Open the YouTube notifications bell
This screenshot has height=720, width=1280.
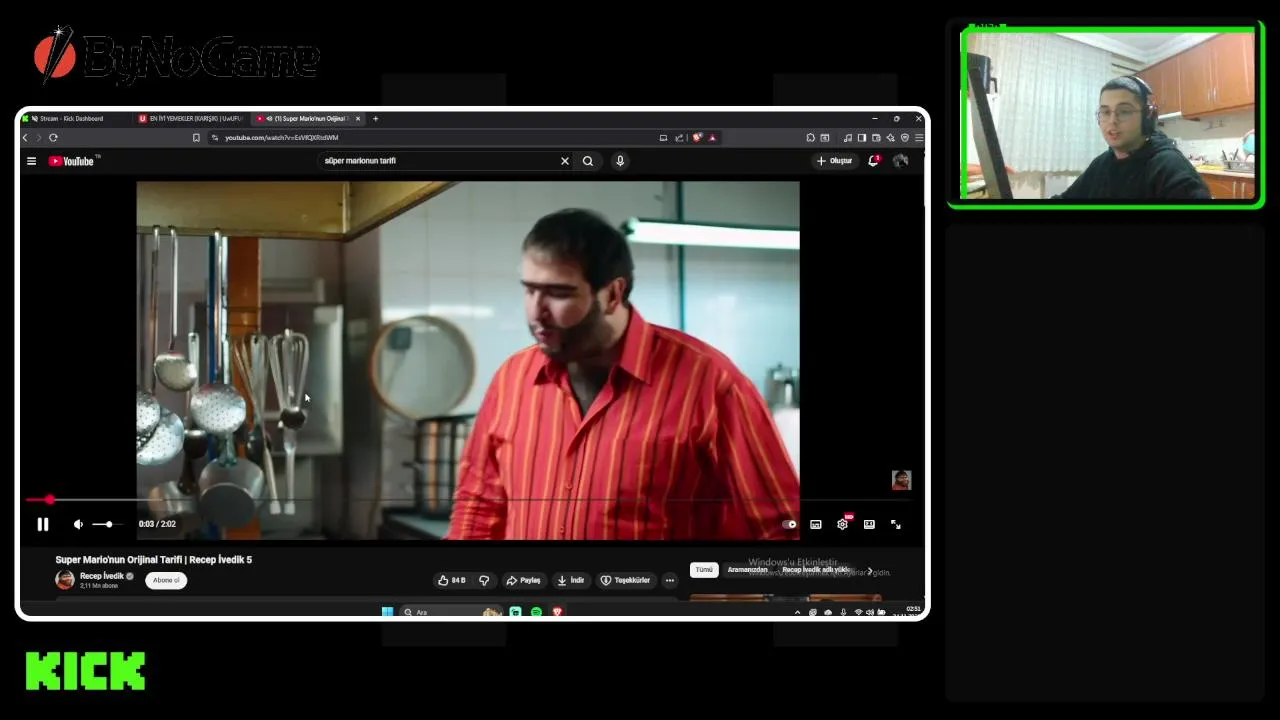click(873, 161)
